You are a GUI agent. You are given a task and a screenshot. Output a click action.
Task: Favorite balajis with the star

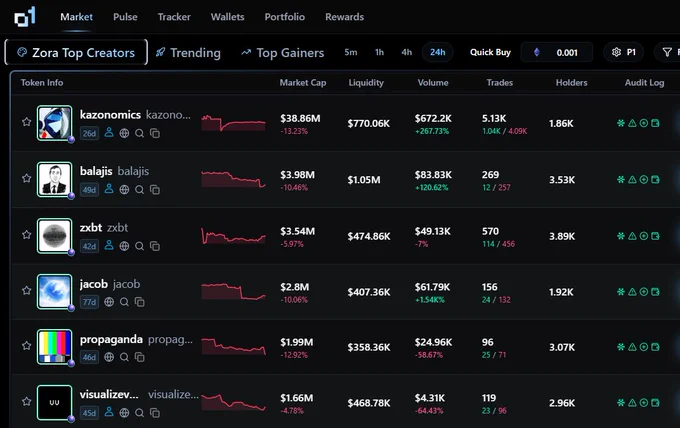point(26,178)
